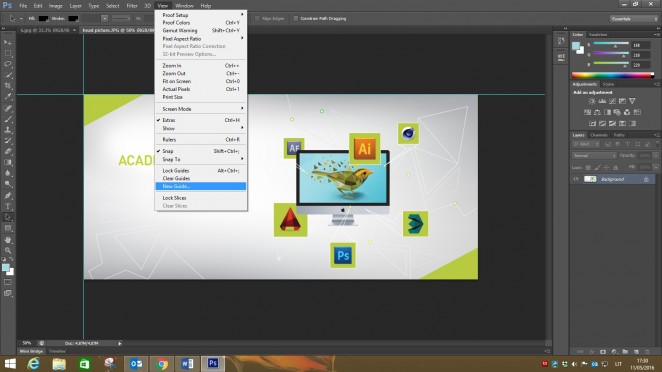The height and width of the screenshot is (372, 662).
Task: Open the blend mode Normal dropdown
Action: click(594, 156)
